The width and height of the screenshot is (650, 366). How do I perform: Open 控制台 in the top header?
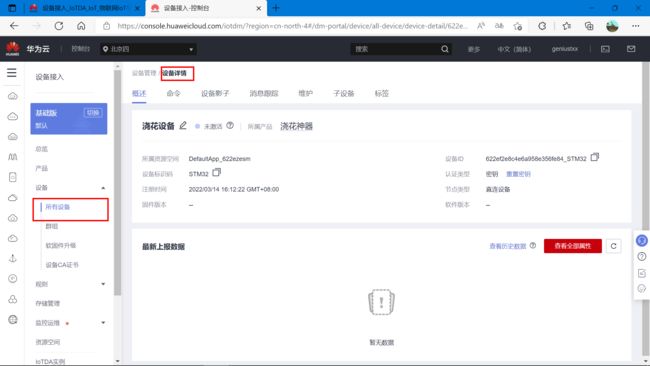(x=80, y=49)
